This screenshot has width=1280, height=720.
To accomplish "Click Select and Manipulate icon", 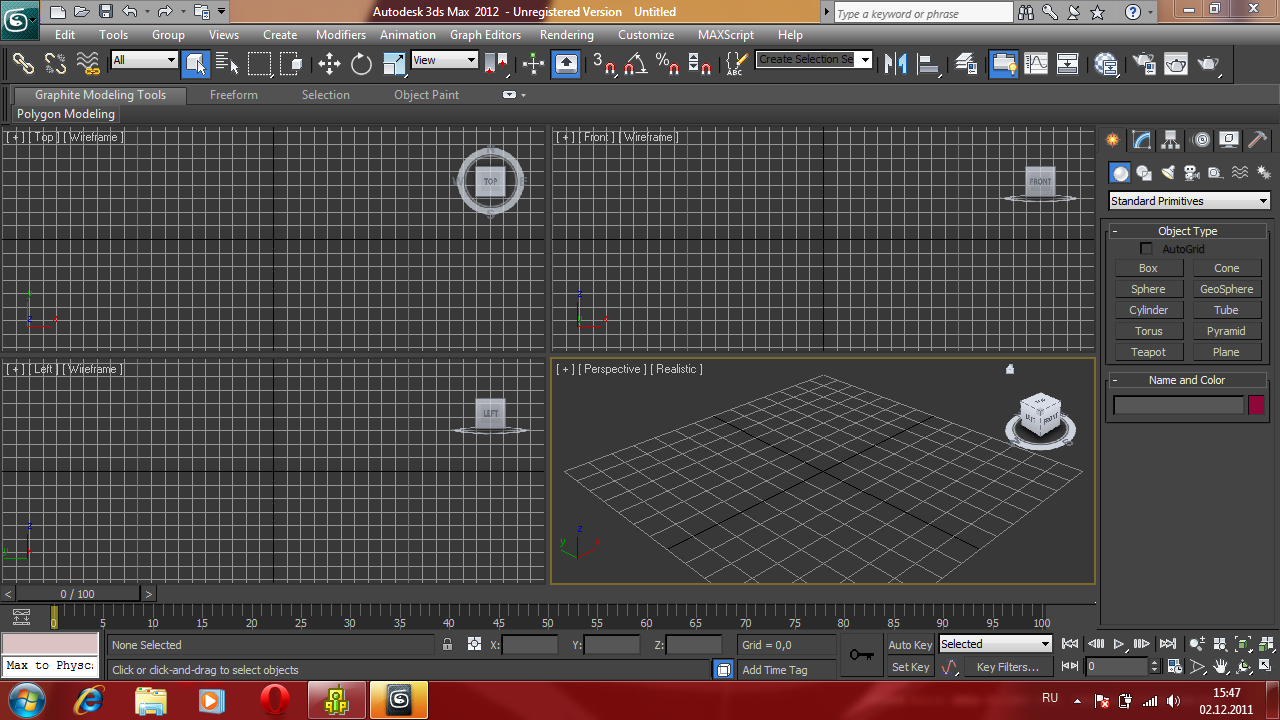I will point(533,64).
